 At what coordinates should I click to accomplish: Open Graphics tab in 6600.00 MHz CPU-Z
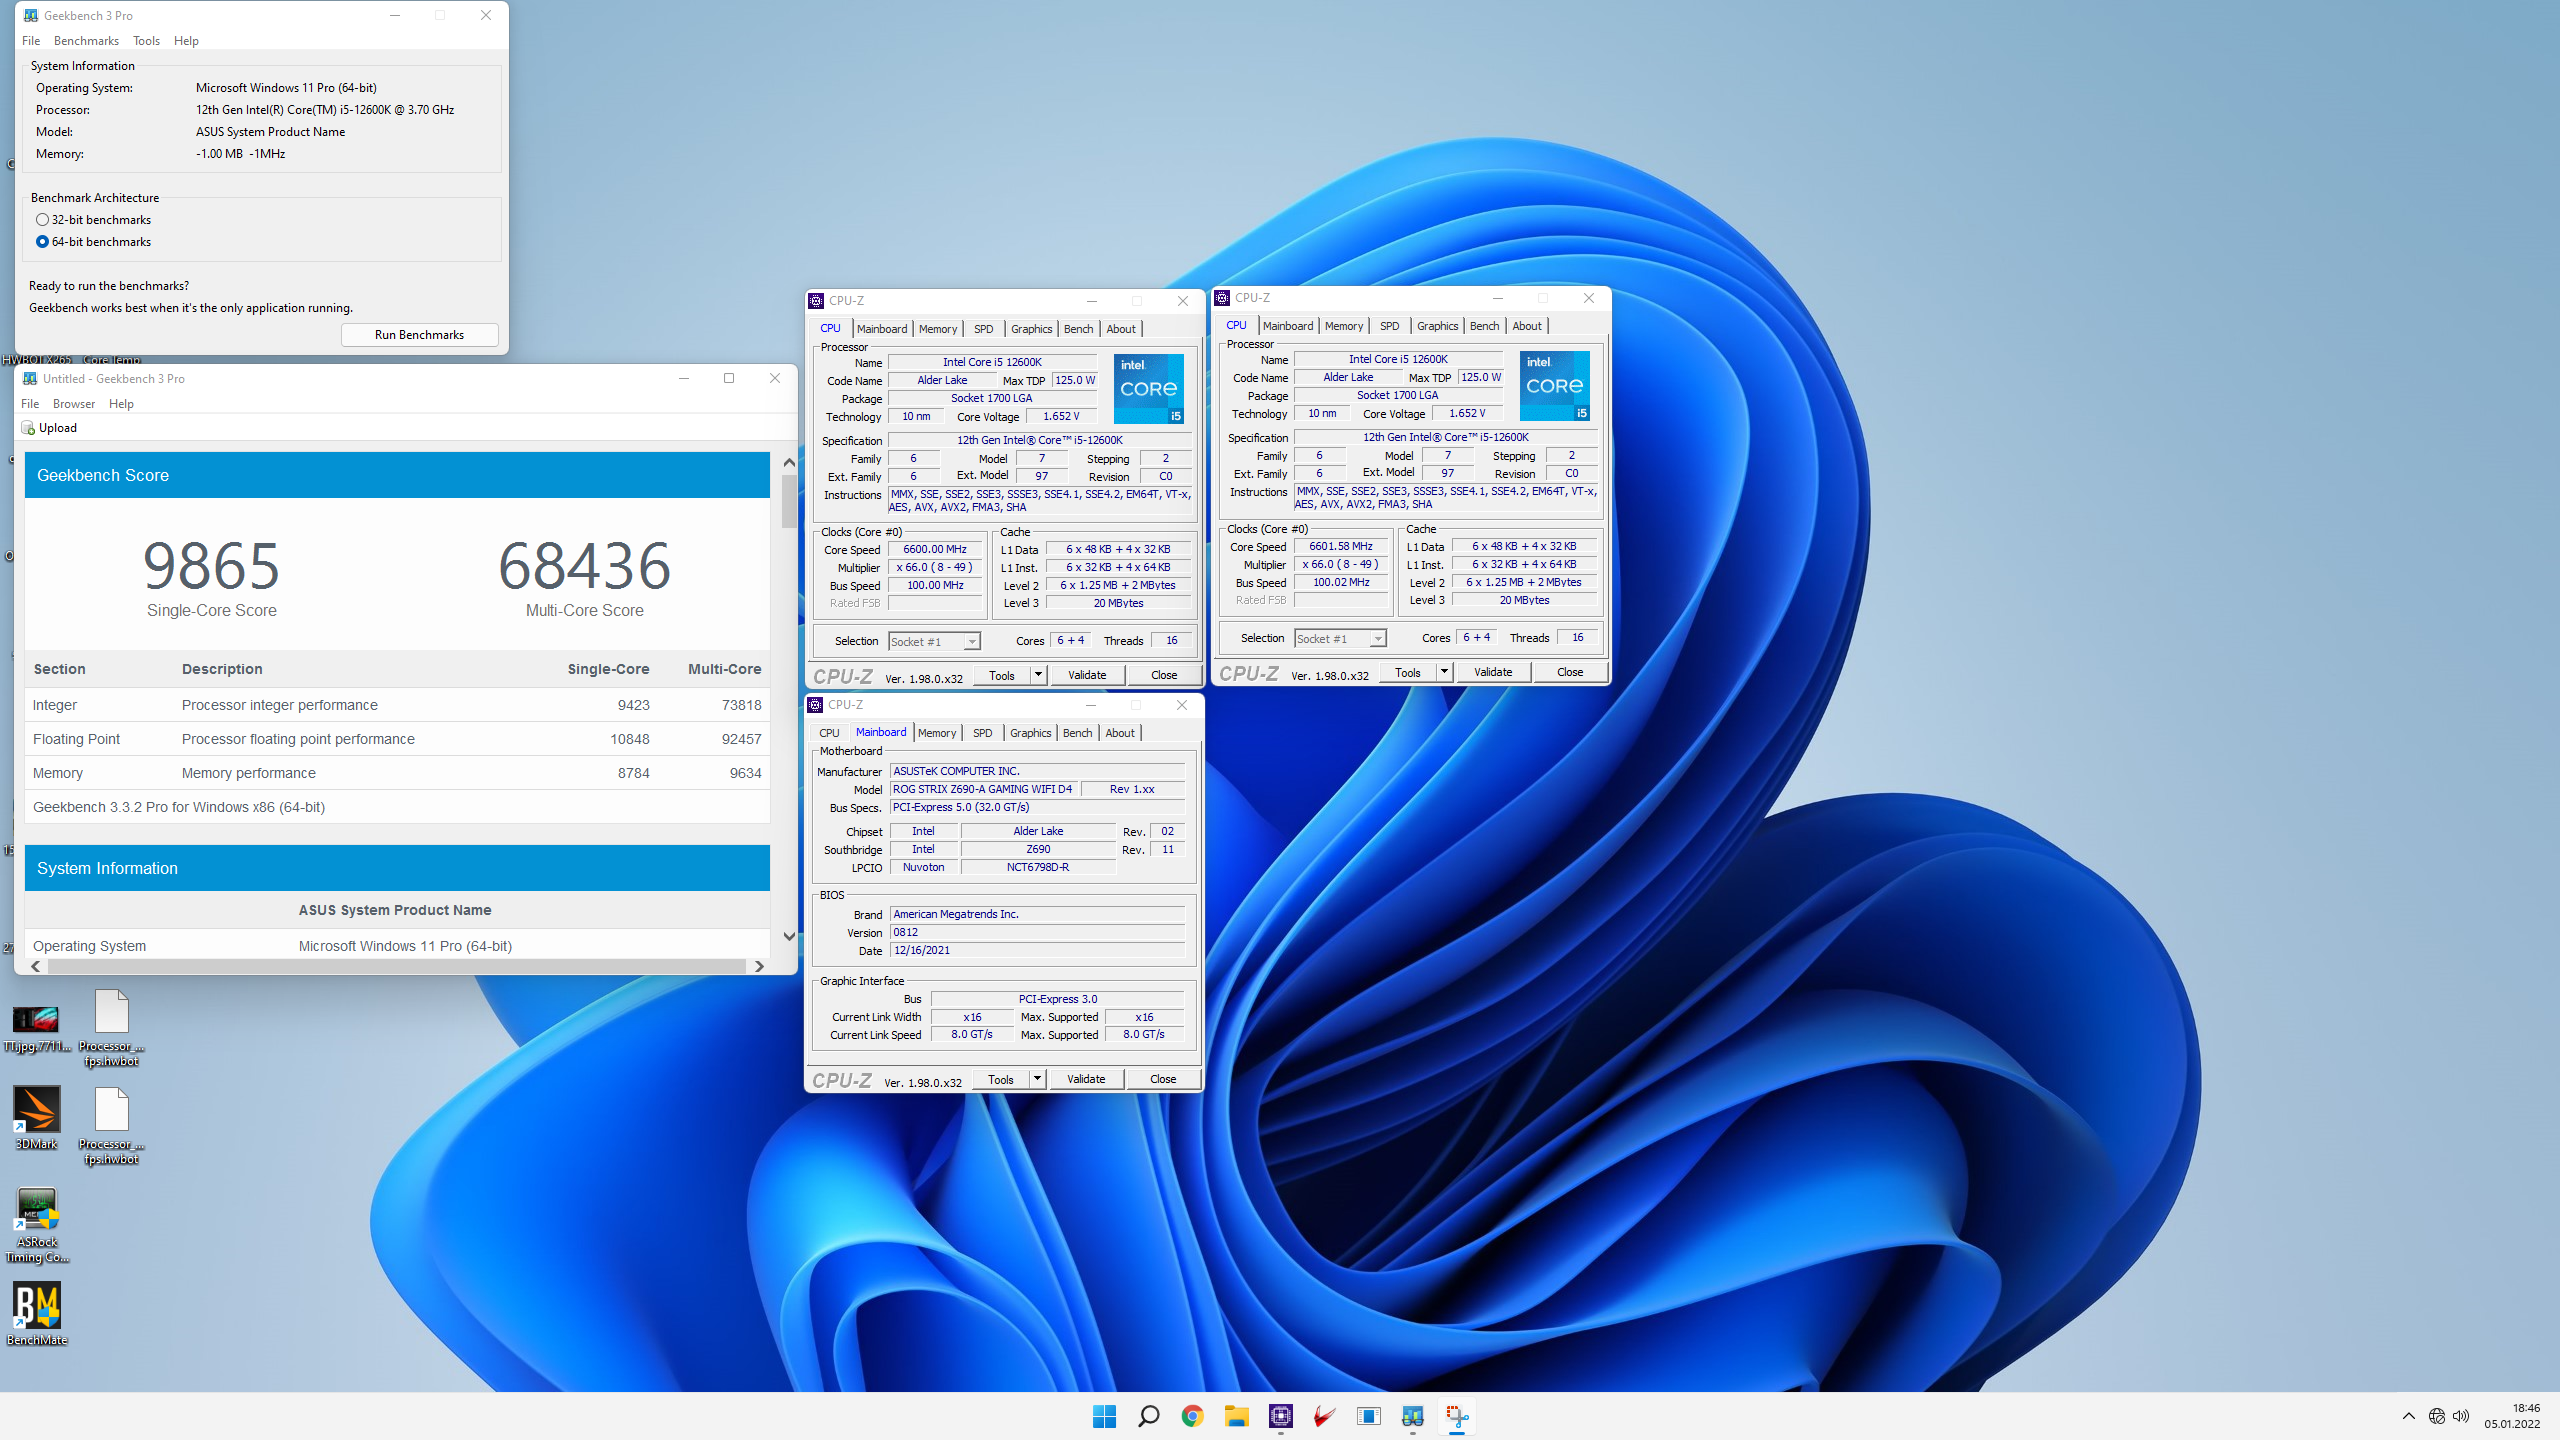1031,329
